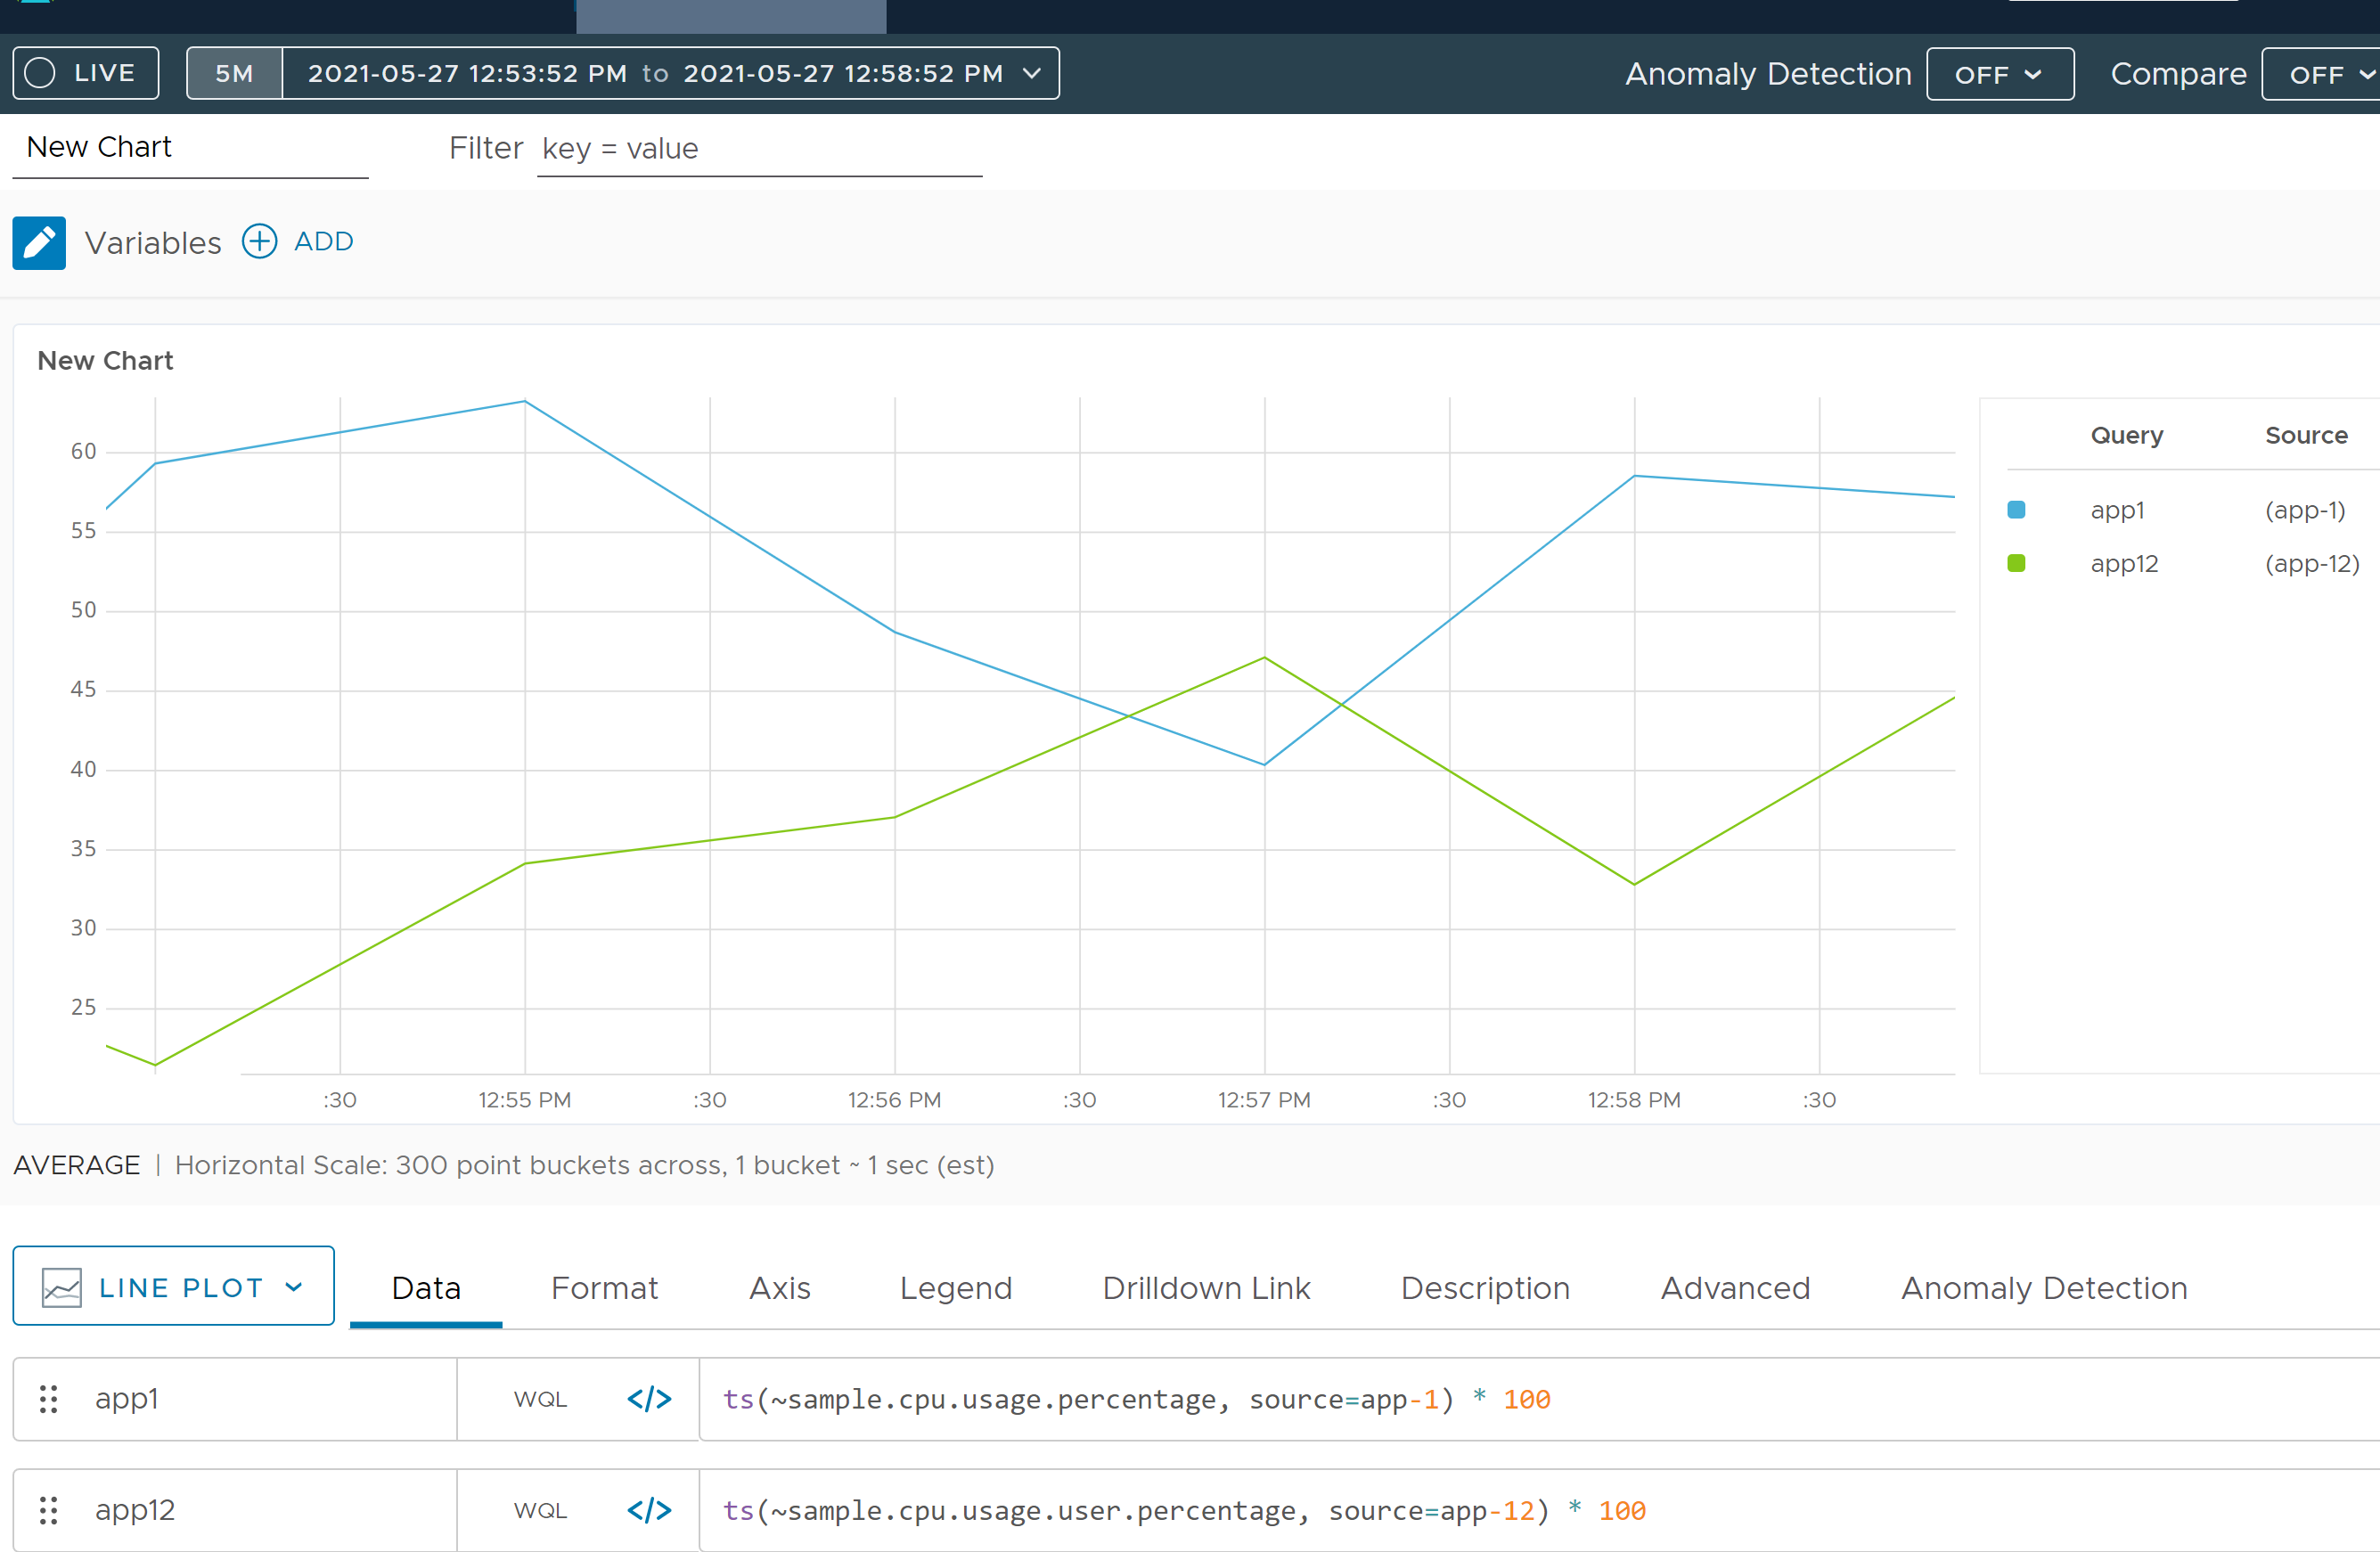The image size is (2380, 1552).
Task: Expand the Anomaly Detection dropdown
Action: 1995,73
